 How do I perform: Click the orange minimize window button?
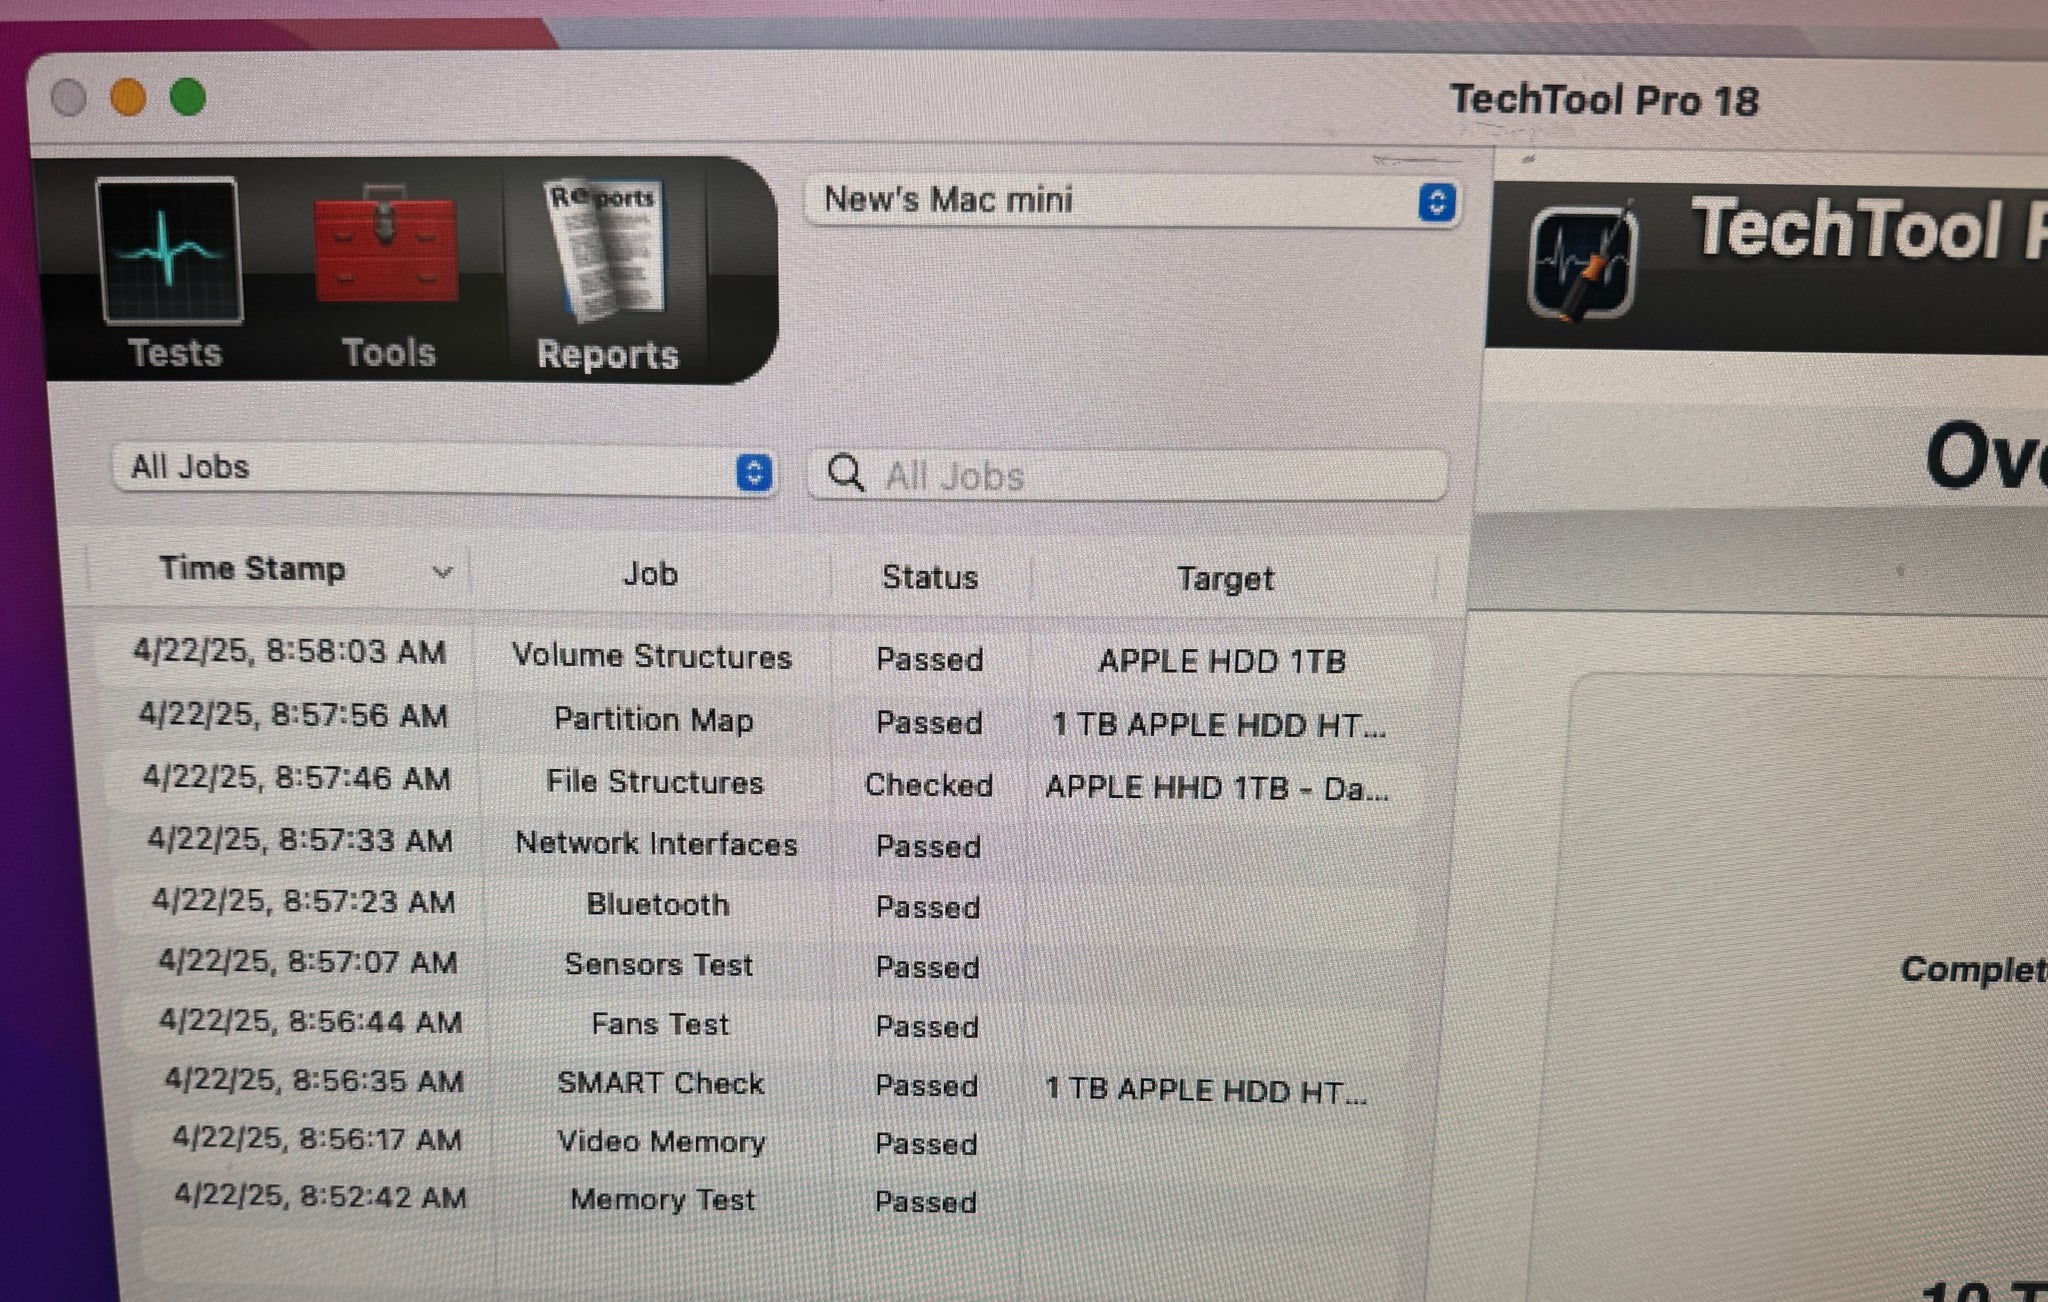pyautogui.click(x=128, y=98)
